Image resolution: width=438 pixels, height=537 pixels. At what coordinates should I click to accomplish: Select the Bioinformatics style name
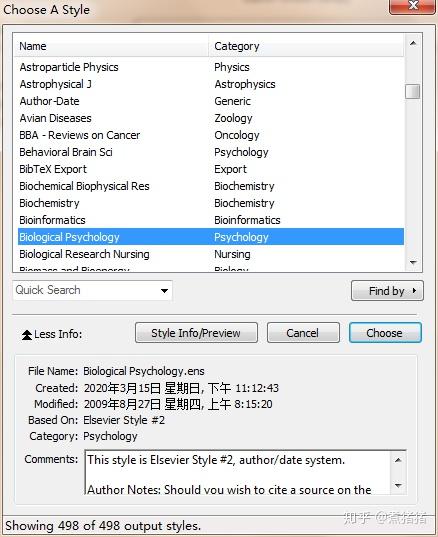[52, 220]
